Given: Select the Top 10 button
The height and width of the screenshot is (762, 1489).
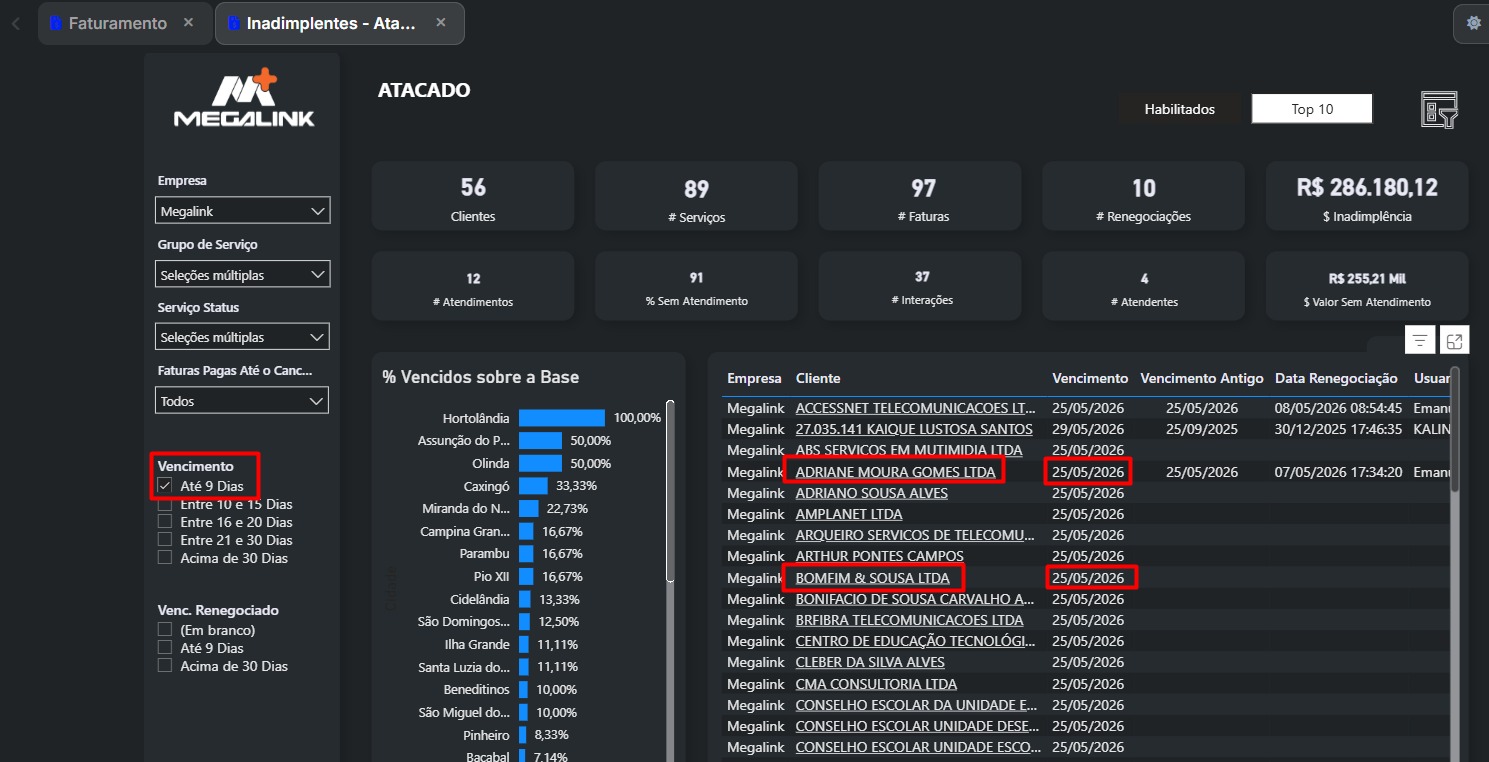Looking at the screenshot, I should (x=1312, y=109).
